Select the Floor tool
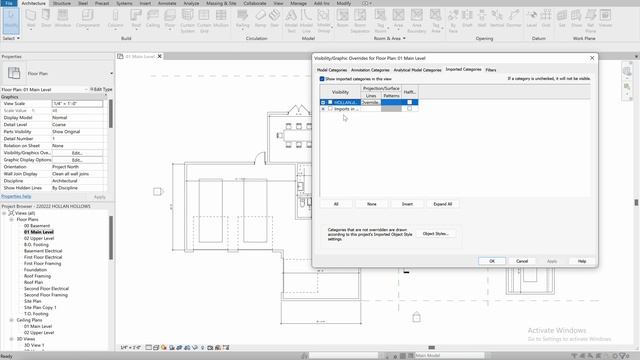 coord(170,19)
